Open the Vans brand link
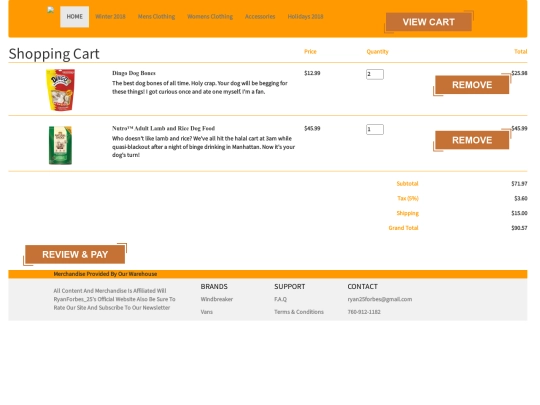Screen dimensions: 540x405 (x=207, y=312)
